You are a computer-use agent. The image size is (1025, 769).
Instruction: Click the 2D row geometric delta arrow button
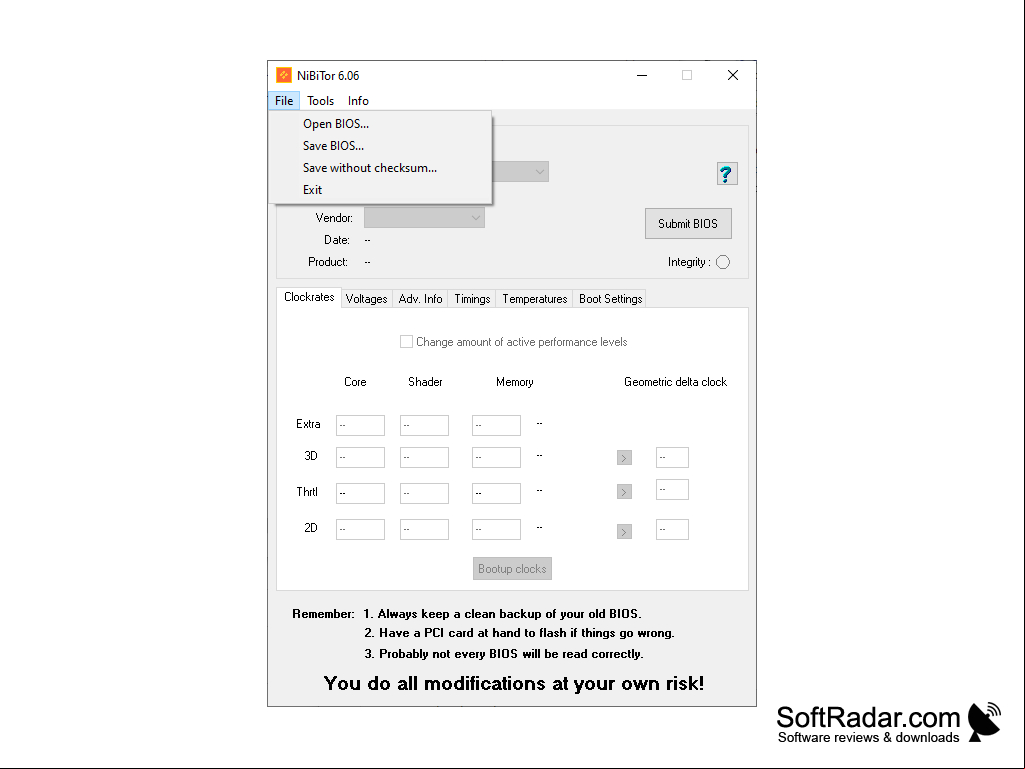(x=624, y=532)
